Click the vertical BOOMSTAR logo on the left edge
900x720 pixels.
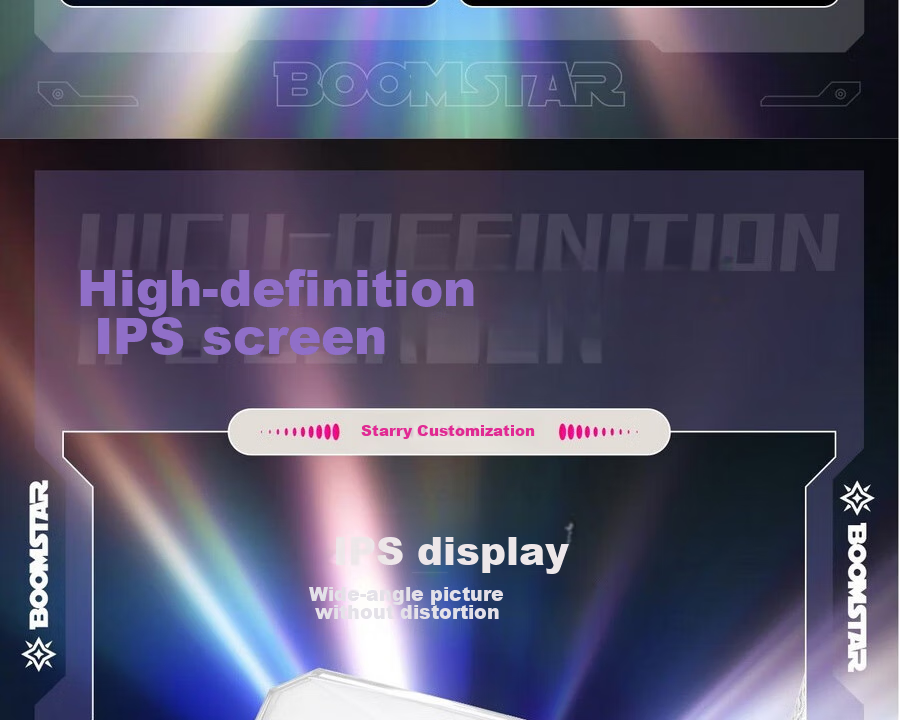coord(39,555)
